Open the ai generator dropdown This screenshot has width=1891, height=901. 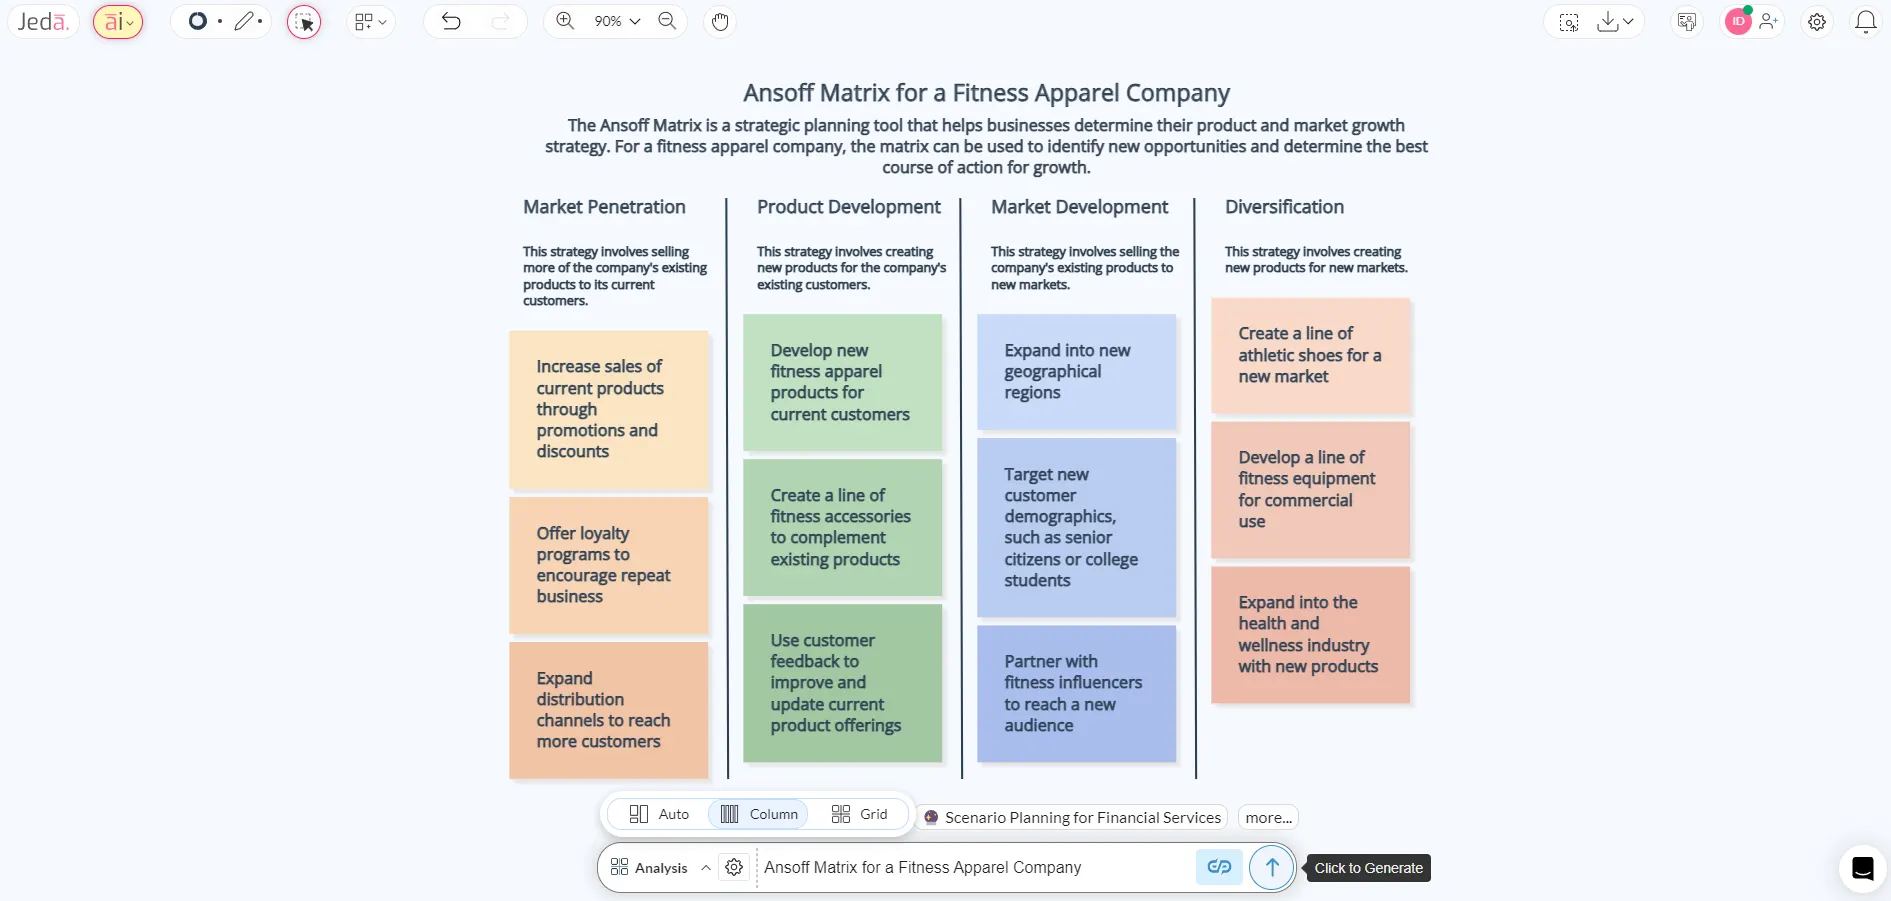coord(117,21)
